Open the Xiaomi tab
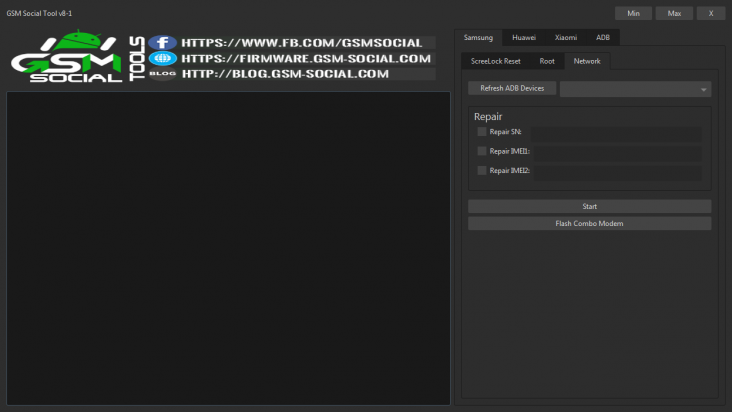 point(566,37)
